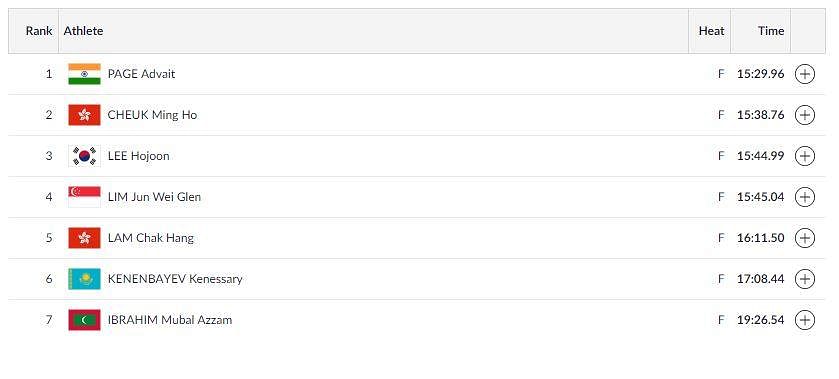This screenshot has height=379, width=839.
Task: Click the India flag icon
Action: click(x=85, y=74)
